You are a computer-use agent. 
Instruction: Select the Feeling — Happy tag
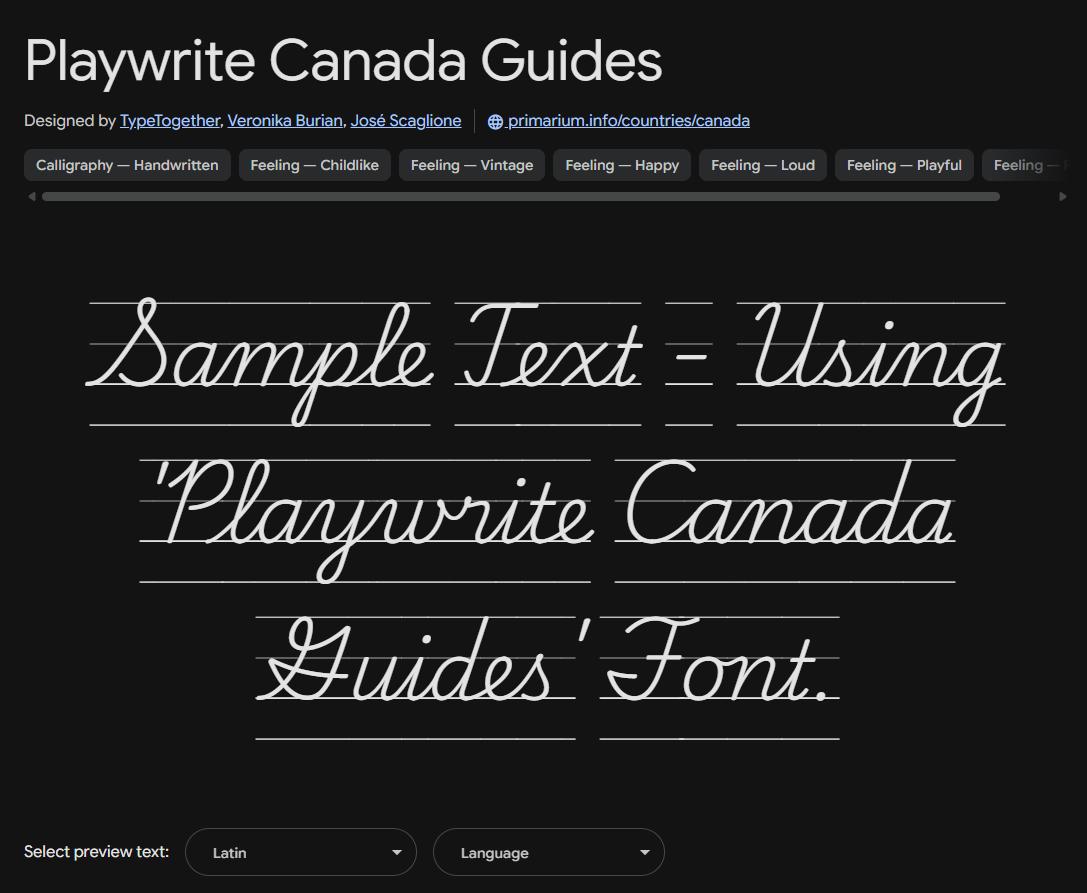click(x=622, y=165)
